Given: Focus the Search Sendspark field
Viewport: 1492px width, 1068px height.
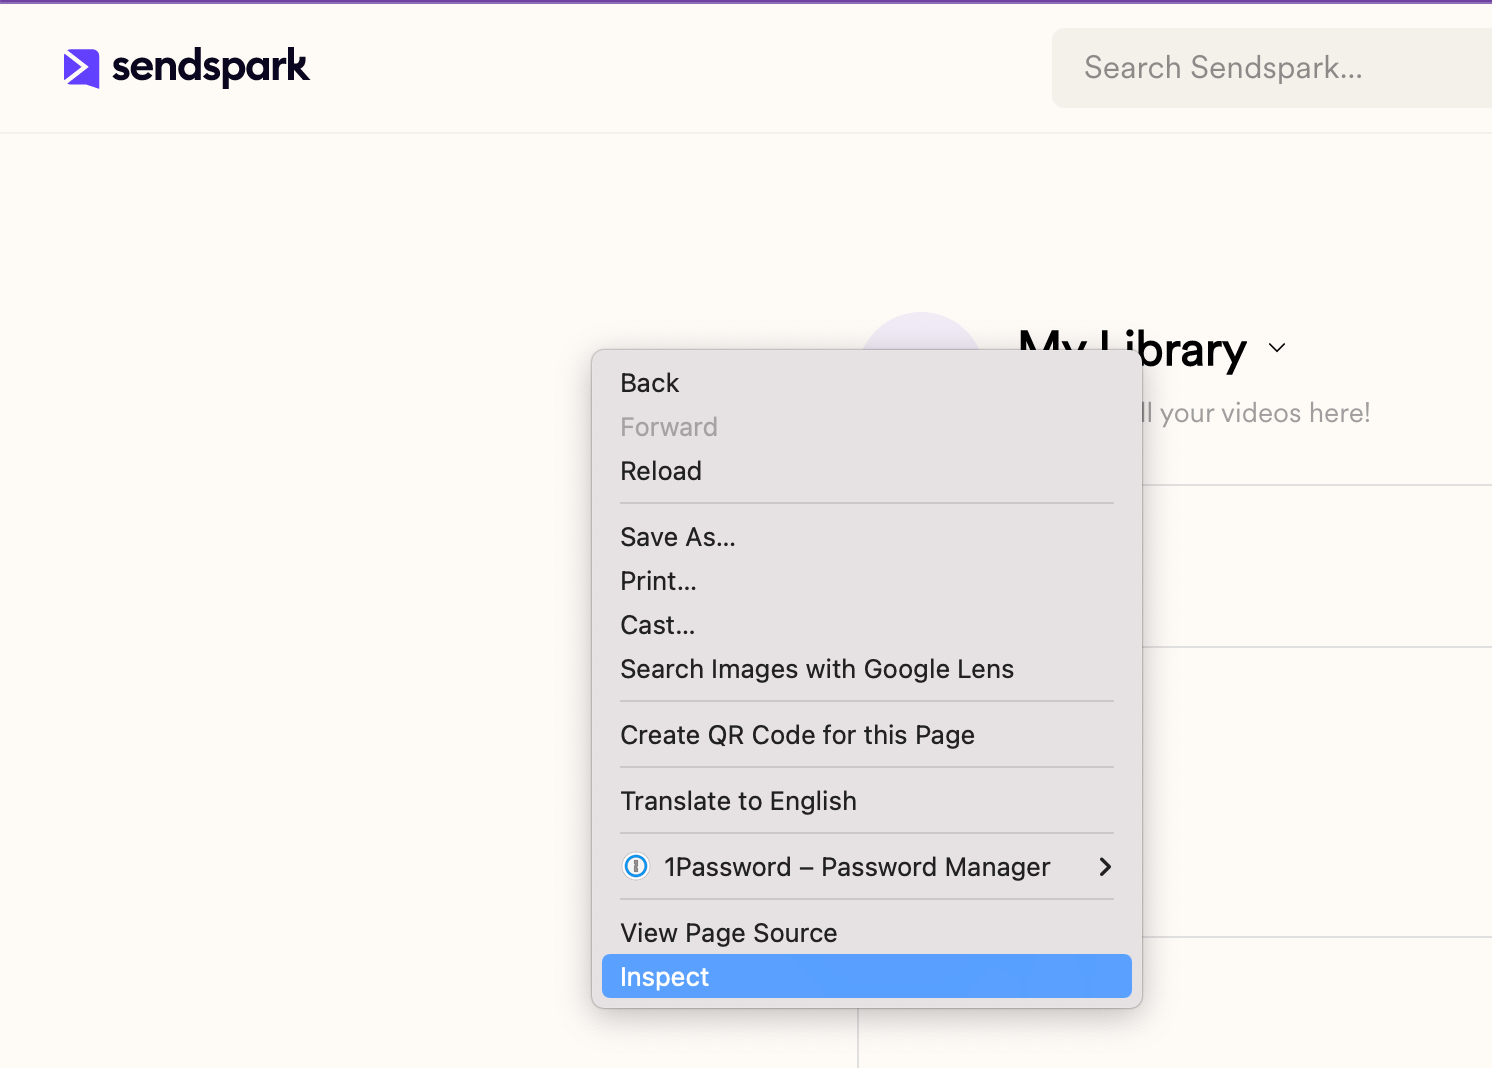Looking at the screenshot, I should [1271, 68].
